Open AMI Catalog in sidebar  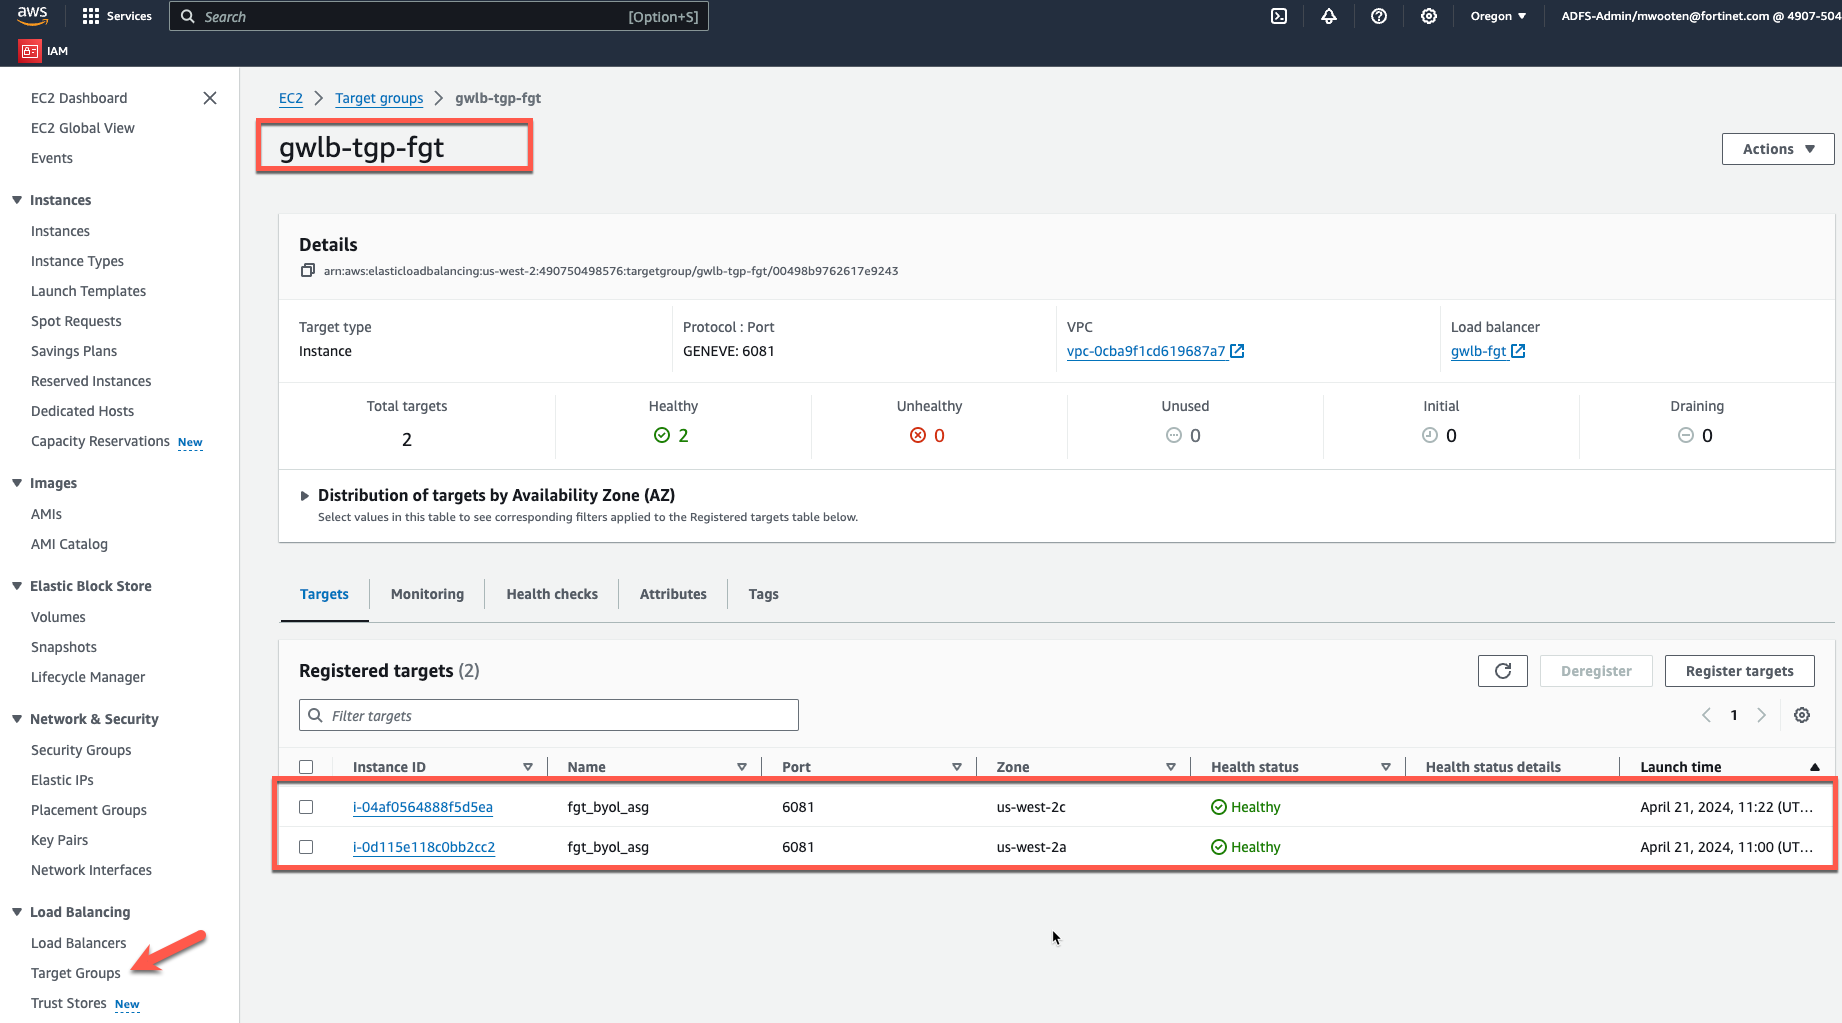click(69, 544)
